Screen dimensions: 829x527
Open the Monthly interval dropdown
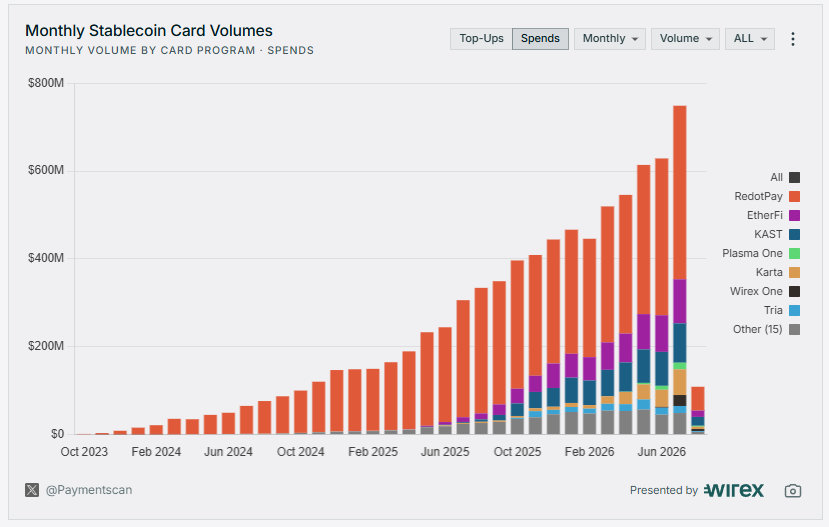(x=610, y=39)
